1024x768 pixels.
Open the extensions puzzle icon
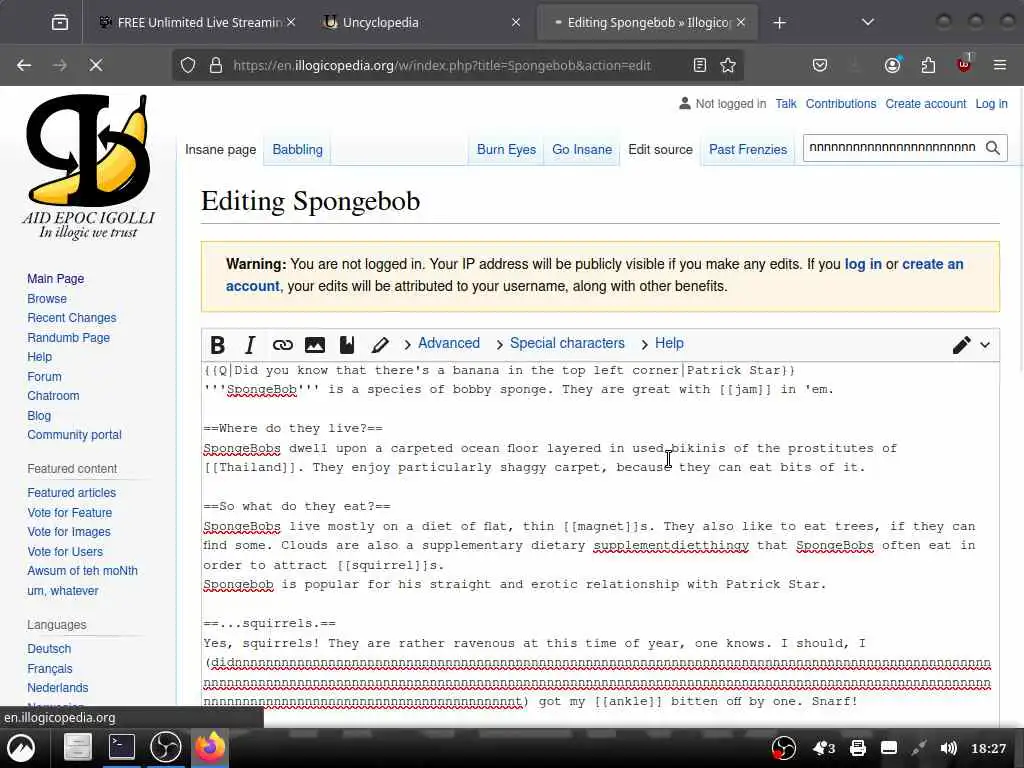pos(928,65)
